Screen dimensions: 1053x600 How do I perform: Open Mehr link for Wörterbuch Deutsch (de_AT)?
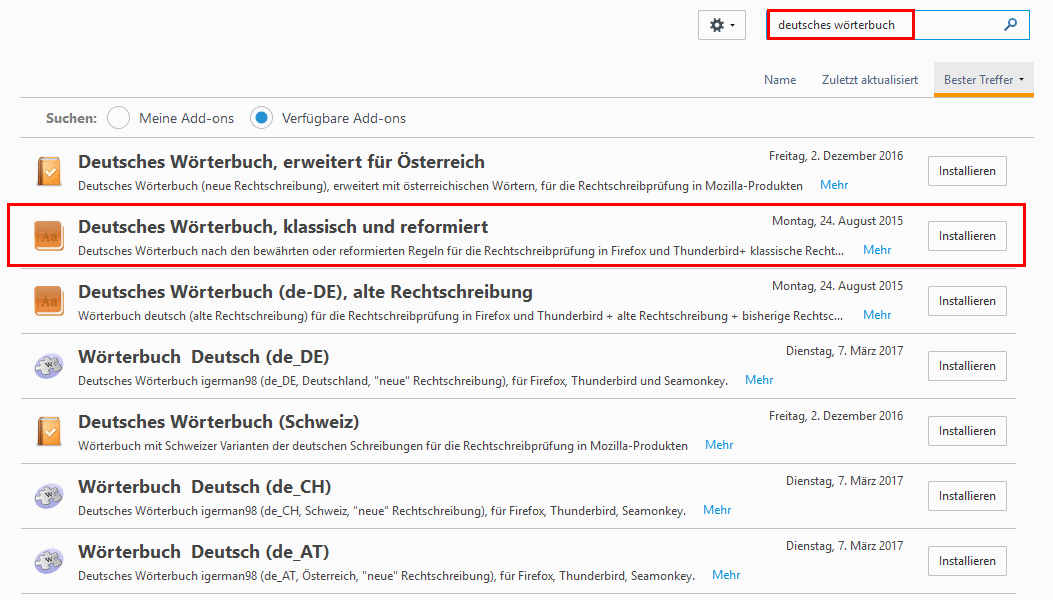point(726,574)
